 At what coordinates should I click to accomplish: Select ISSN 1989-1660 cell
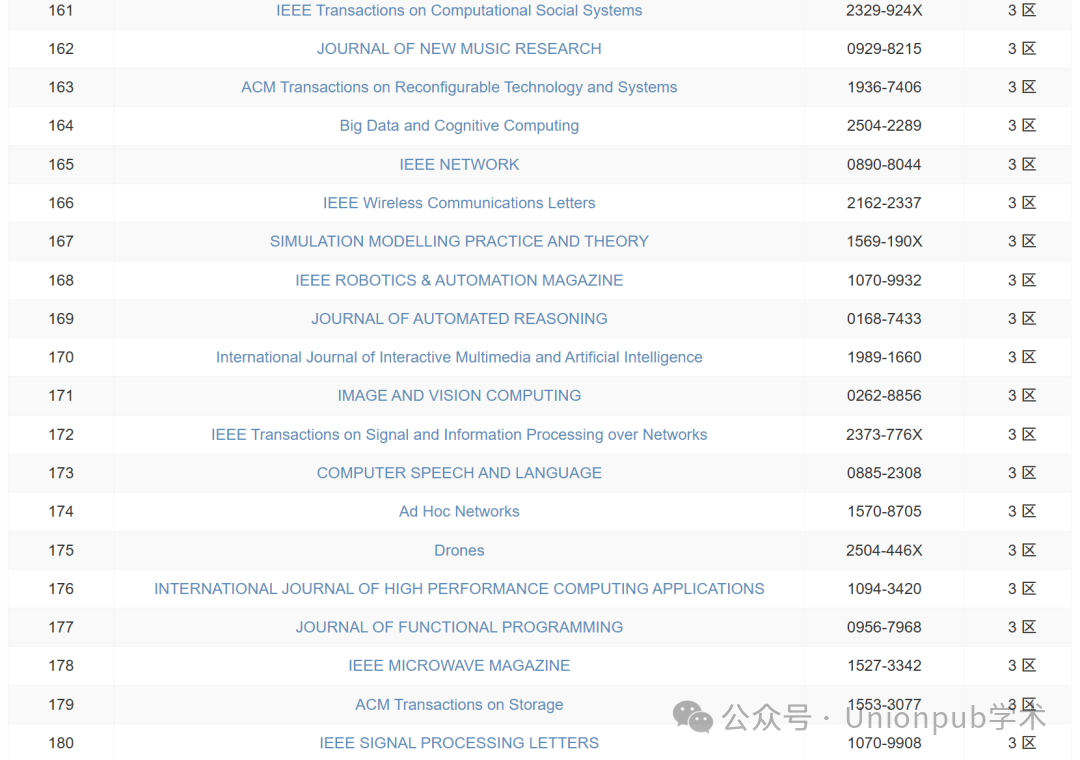(884, 358)
